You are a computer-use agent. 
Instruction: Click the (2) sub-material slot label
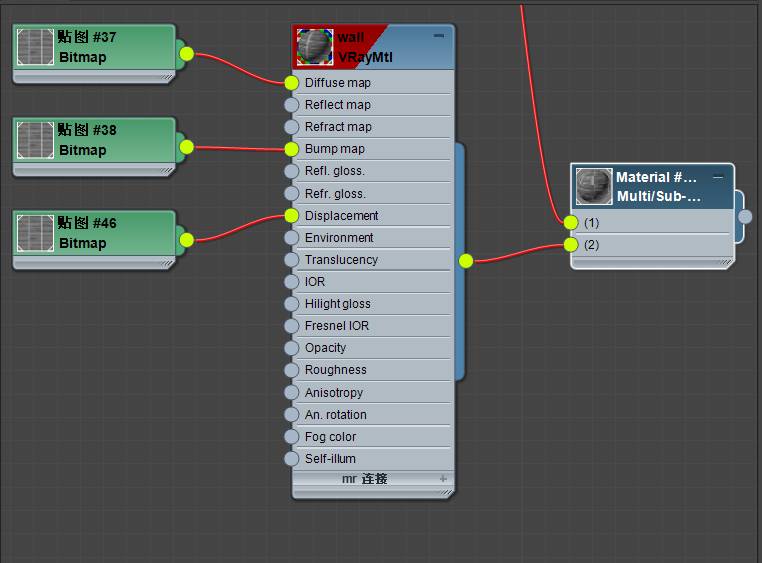pyautogui.click(x=591, y=244)
